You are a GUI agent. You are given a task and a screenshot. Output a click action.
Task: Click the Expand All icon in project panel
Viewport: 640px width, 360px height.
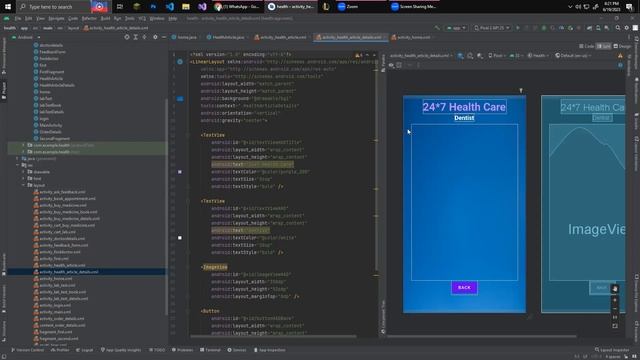pyautogui.click(x=136, y=37)
